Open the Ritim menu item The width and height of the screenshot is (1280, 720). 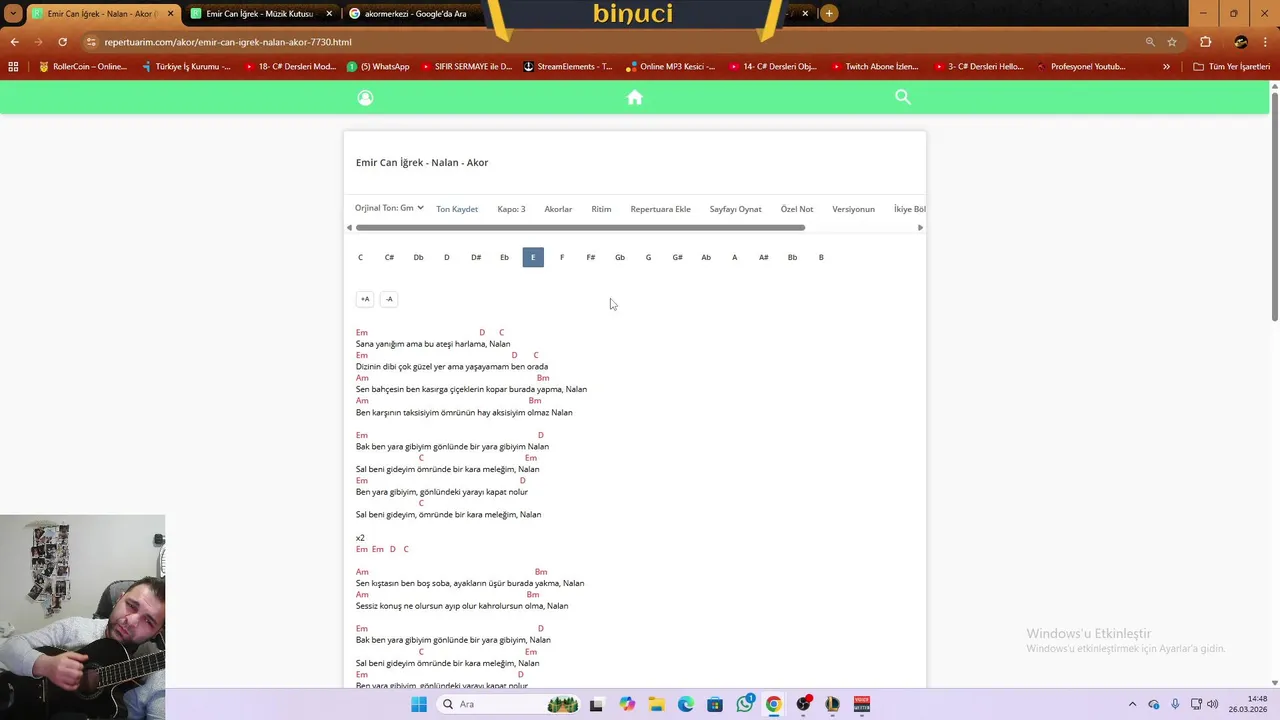(601, 209)
